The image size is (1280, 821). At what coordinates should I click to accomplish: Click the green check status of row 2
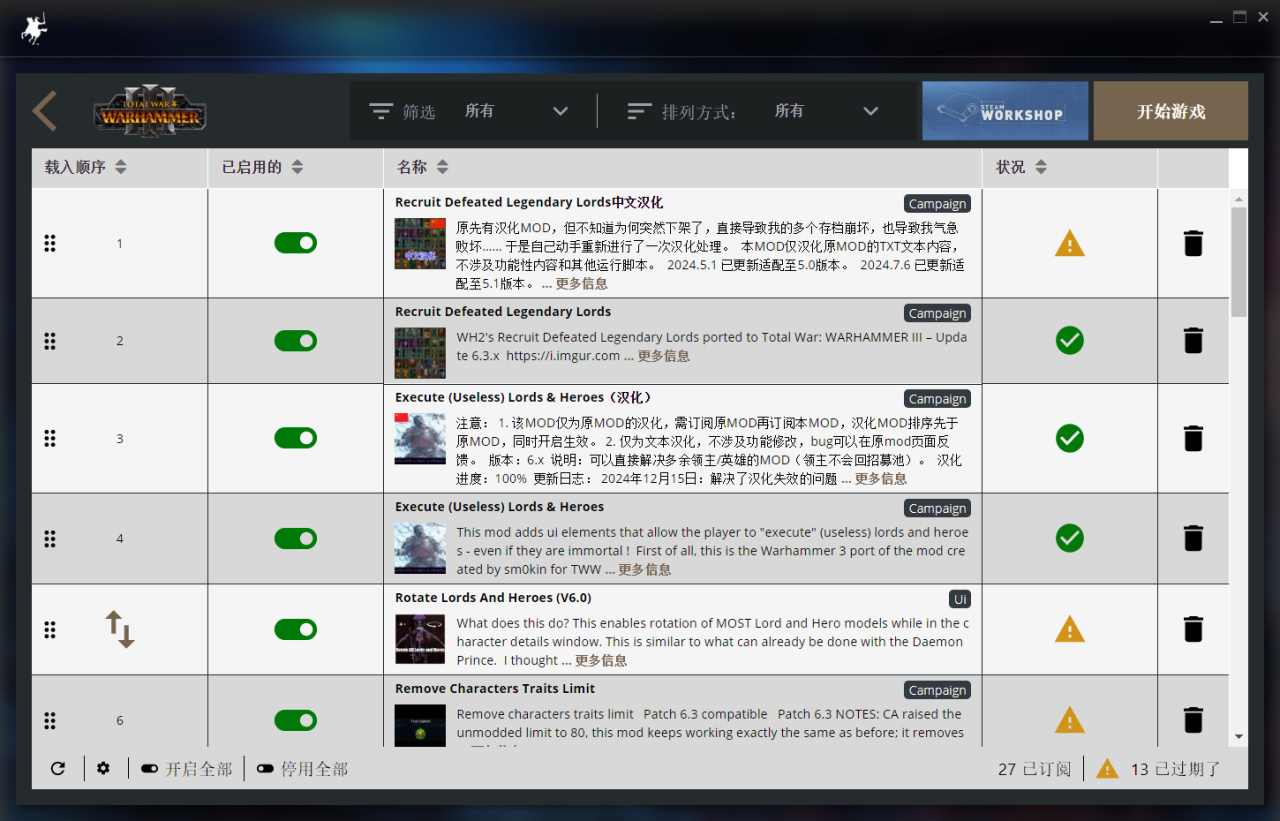[x=1070, y=341]
